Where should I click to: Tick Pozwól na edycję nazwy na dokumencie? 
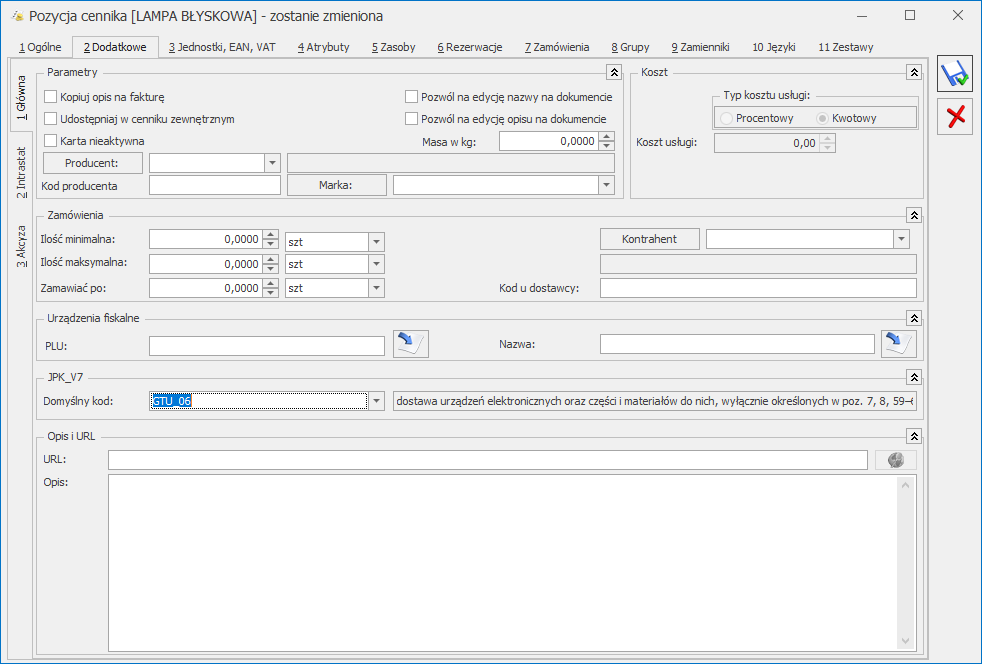[x=411, y=97]
